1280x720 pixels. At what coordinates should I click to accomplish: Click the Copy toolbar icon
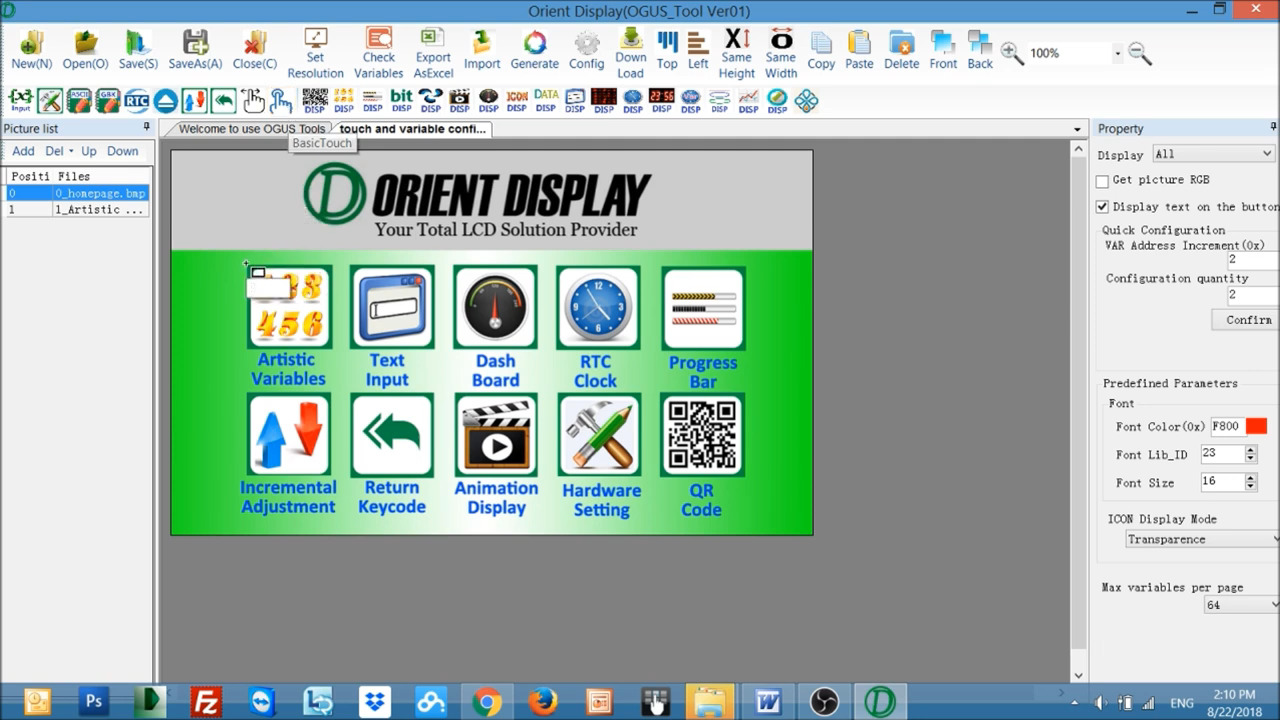[821, 50]
